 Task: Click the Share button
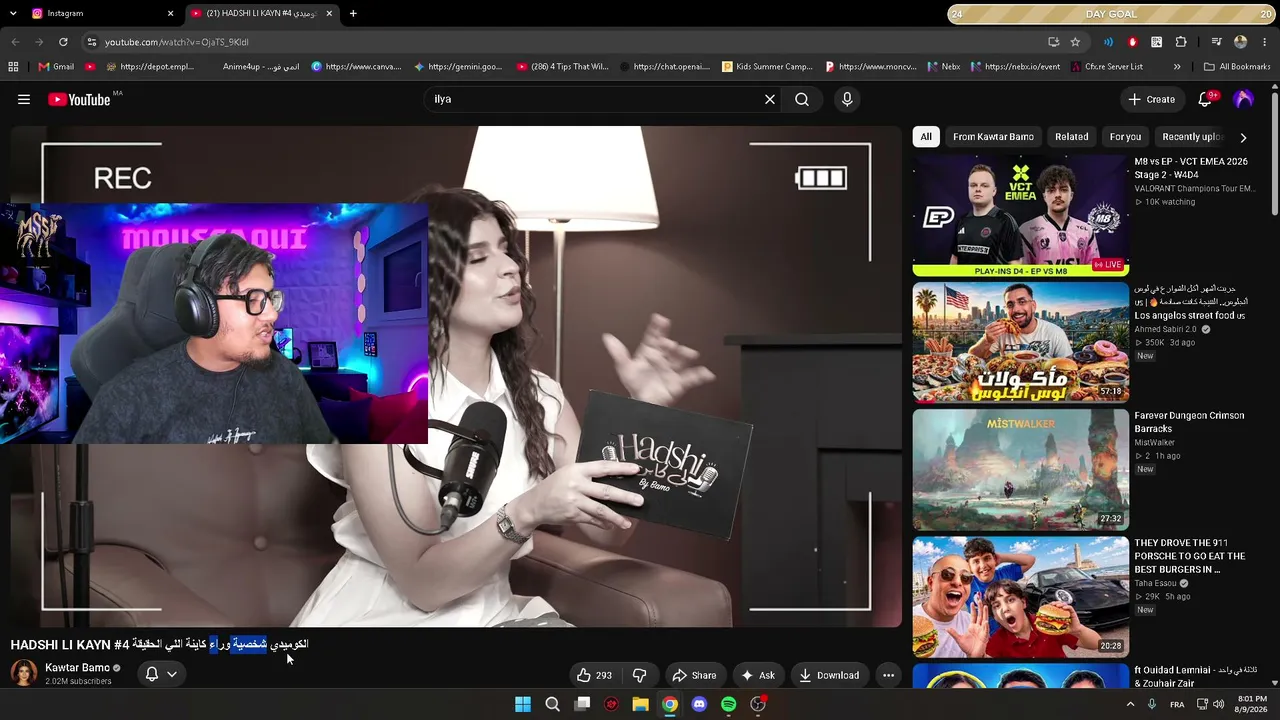point(694,675)
